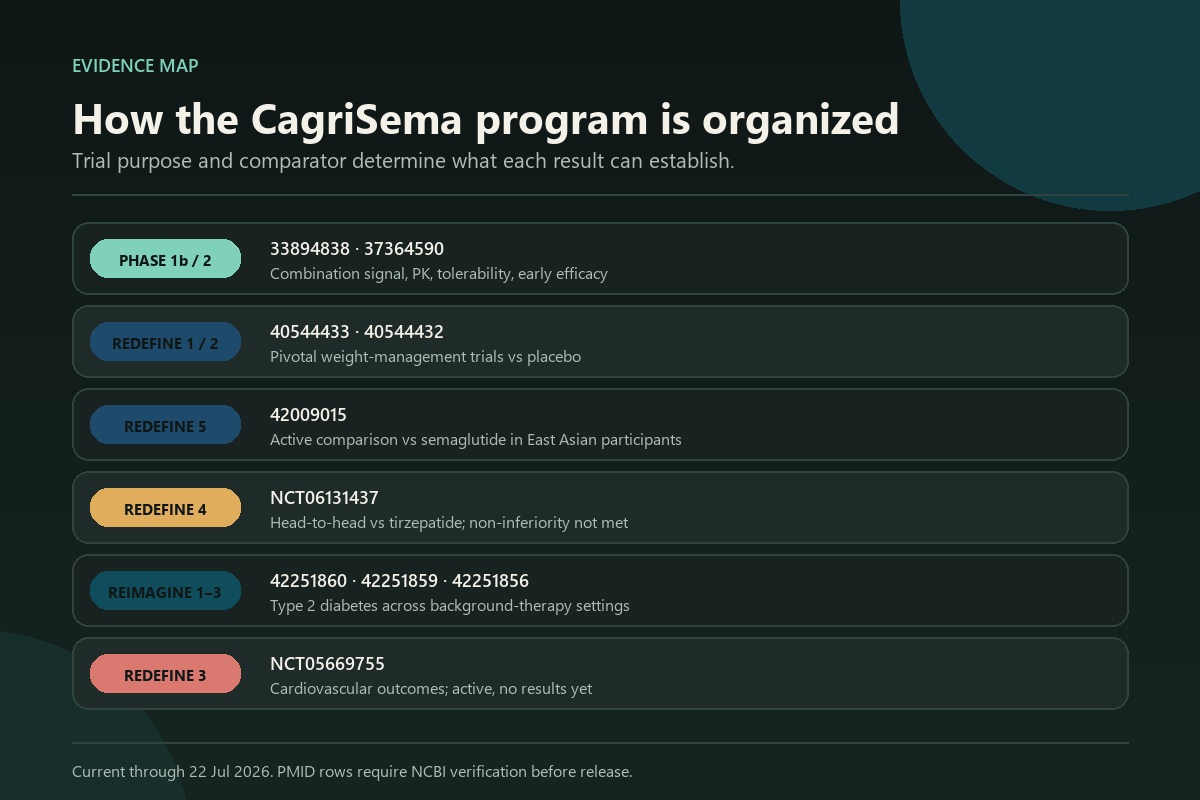Click 'Combination signal, PK, tolerability, early efficacy'
Image resolution: width=1200 pixels, height=800 pixels.
tap(439, 274)
